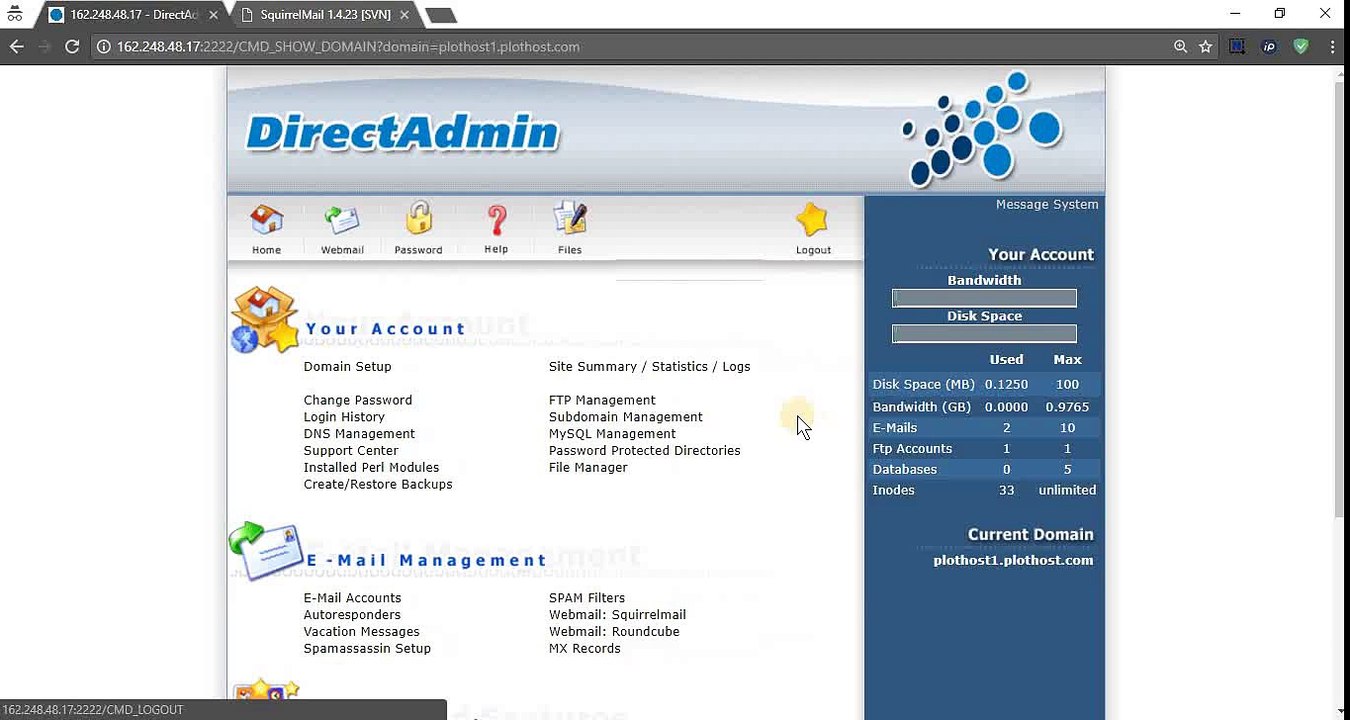Image resolution: width=1350 pixels, height=720 pixels.
Task: Open the File Manager link
Action: tap(588, 468)
